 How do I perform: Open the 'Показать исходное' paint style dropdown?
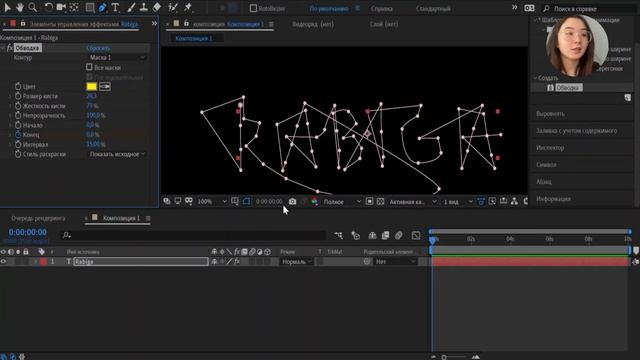tap(117, 154)
